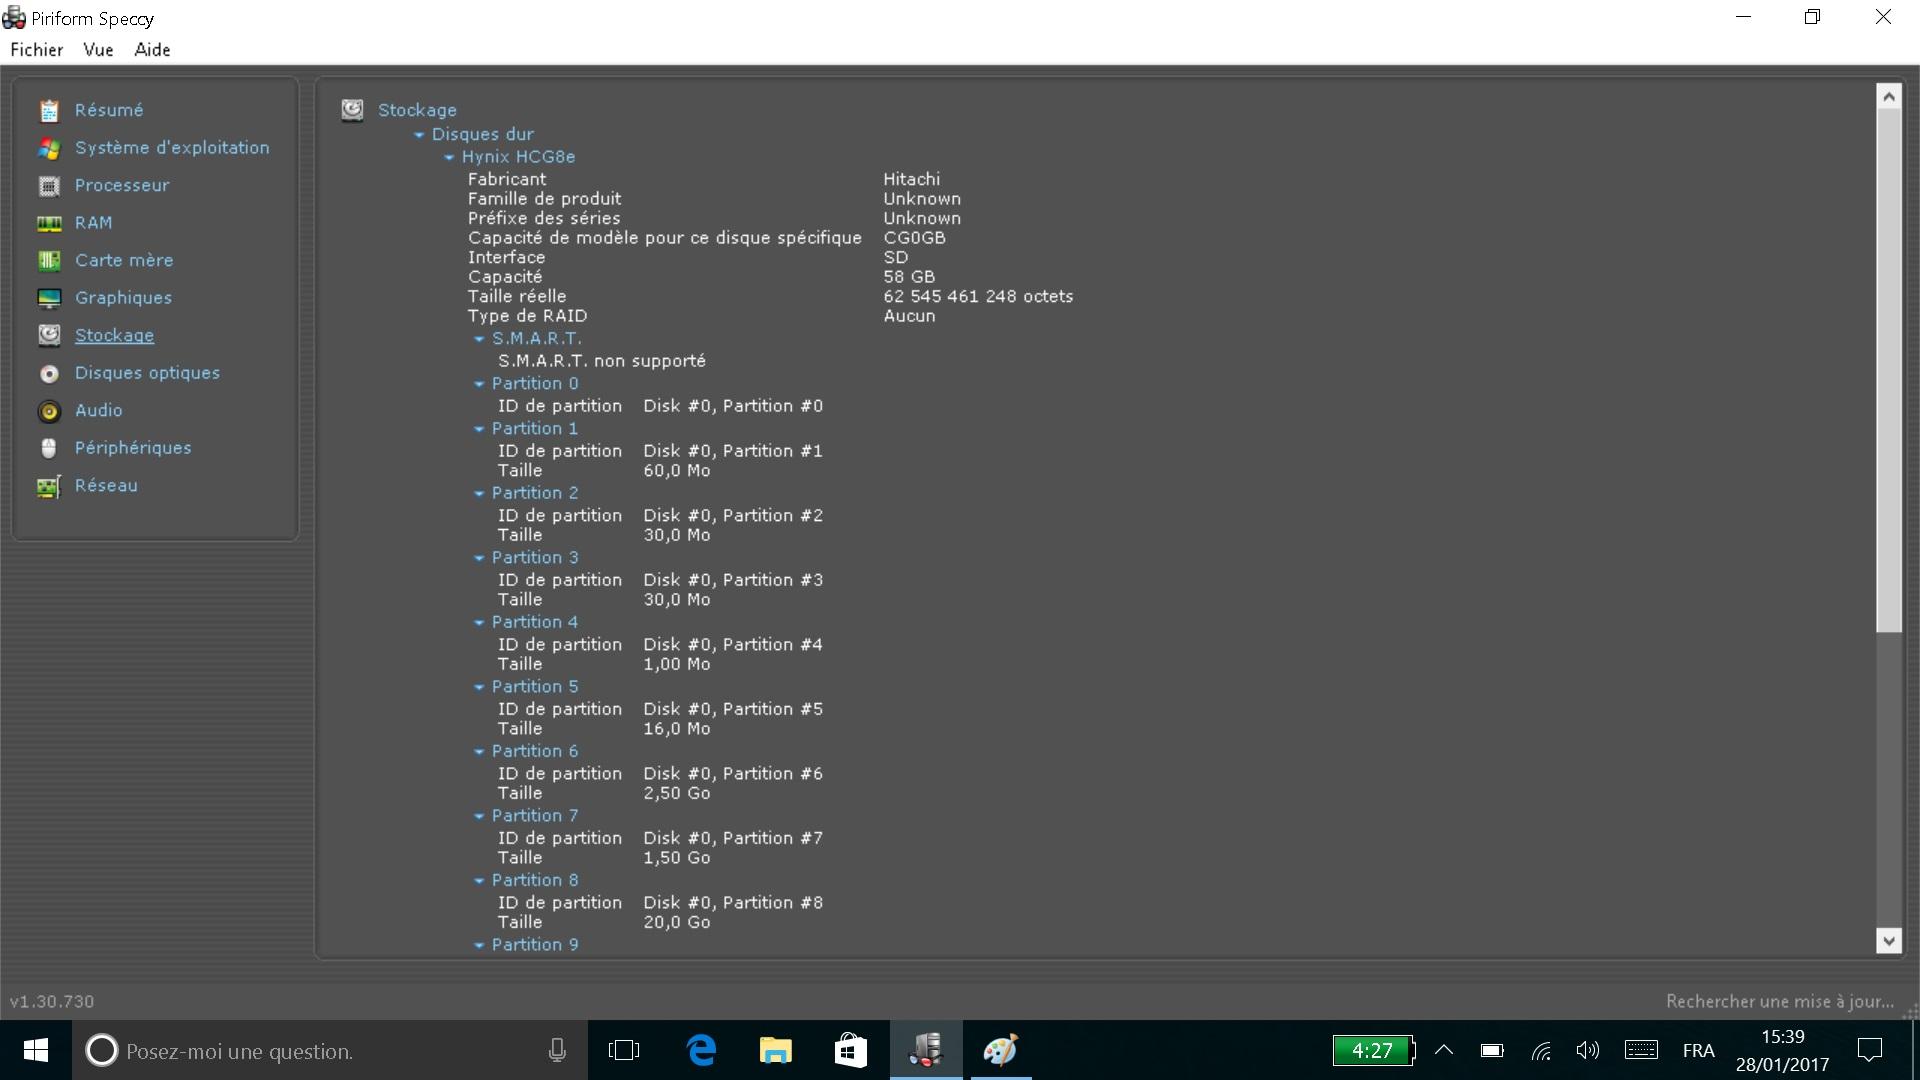1920x1080 pixels.
Task: Click the Disques optiques disc icon
Action: coord(49,373)
